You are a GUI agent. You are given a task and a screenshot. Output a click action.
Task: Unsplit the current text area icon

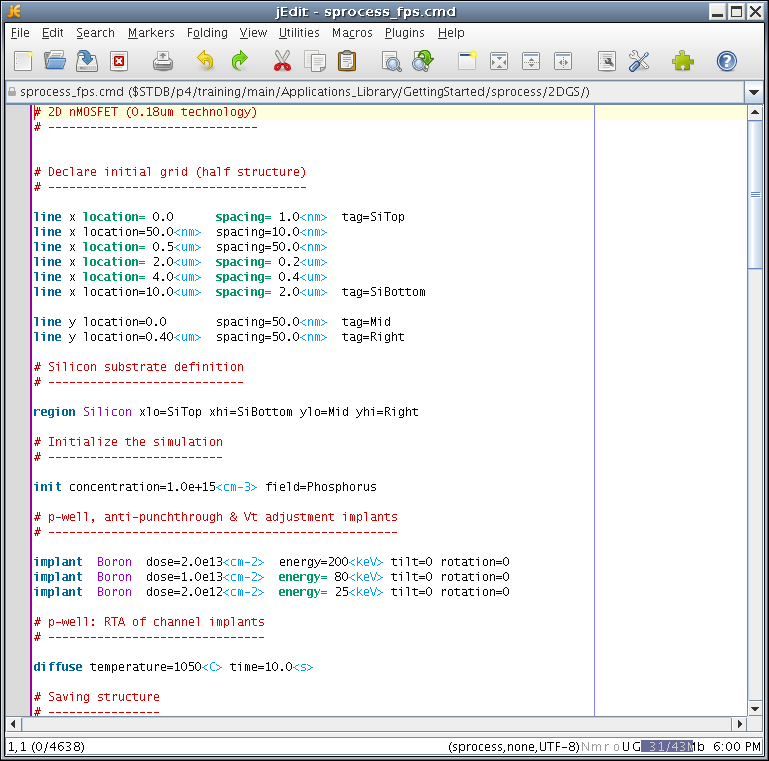click(499, 61)
